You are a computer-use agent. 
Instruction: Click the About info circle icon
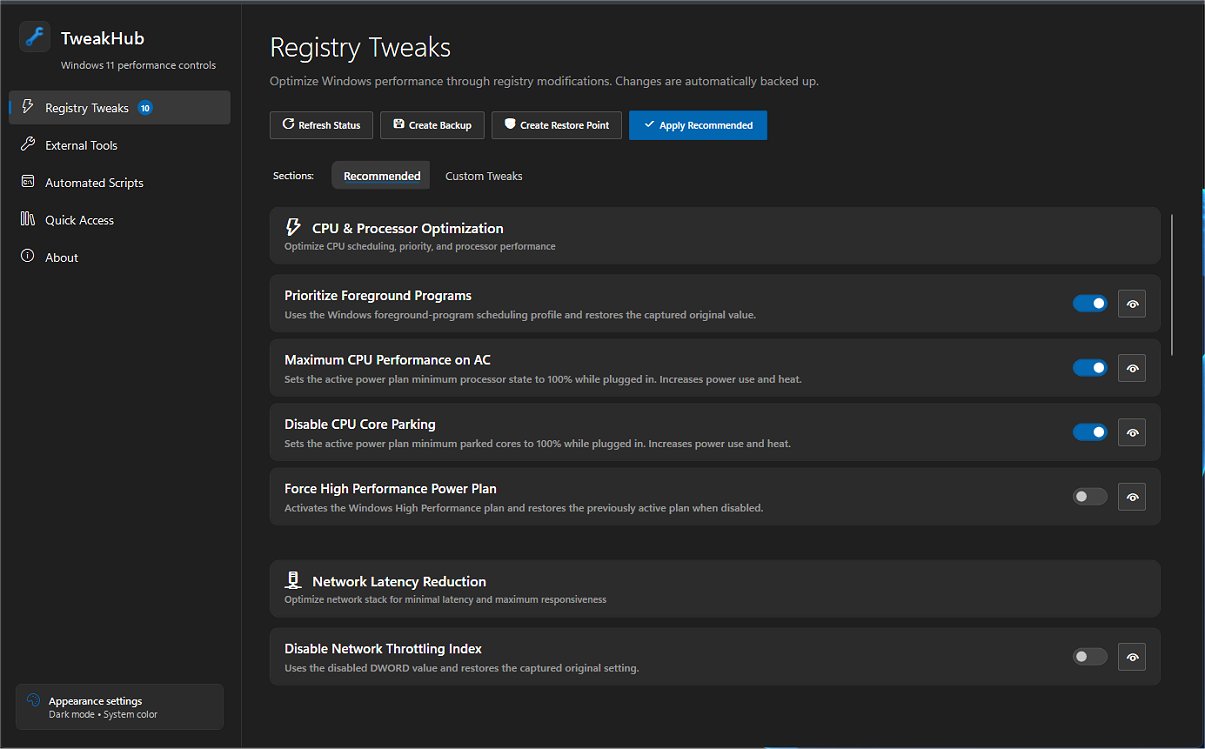pos(28,257)
